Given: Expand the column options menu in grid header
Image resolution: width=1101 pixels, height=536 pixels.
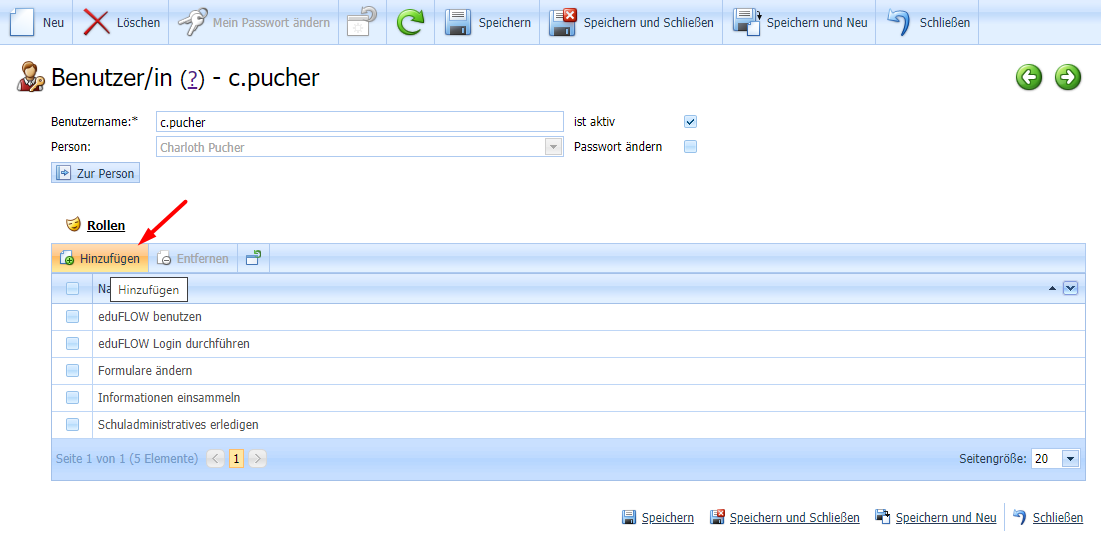Looking at the screenshot, I should pyautogui.click(x=1070, y=288).
